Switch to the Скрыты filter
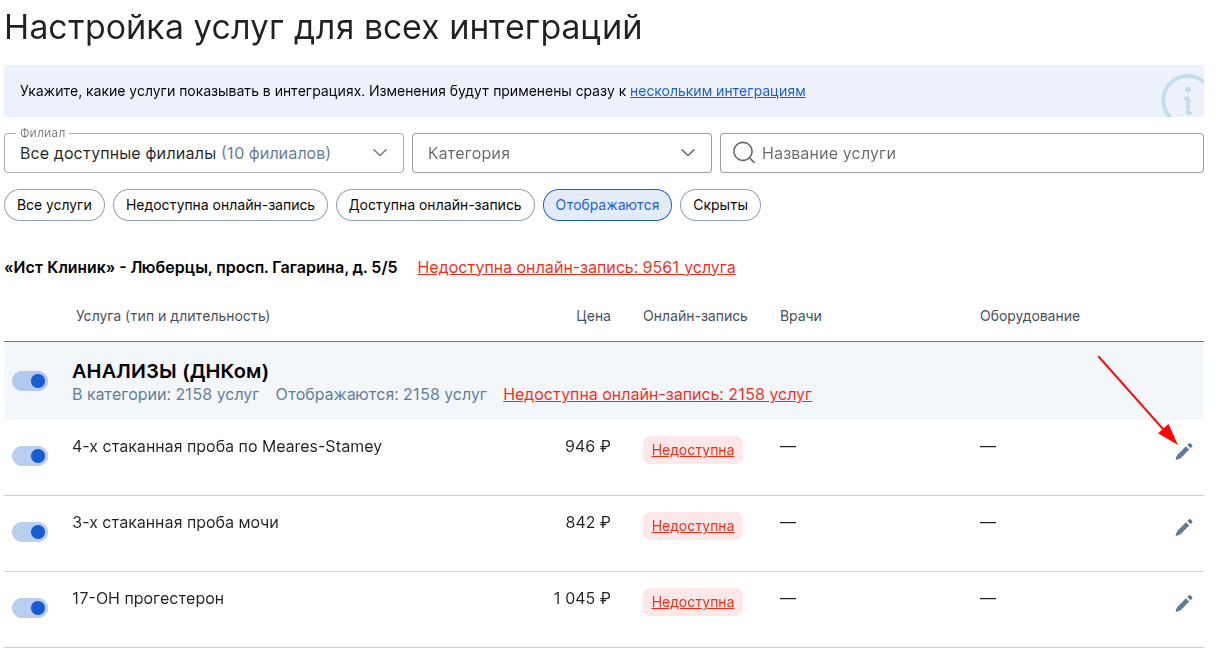 tap(720, 205)
